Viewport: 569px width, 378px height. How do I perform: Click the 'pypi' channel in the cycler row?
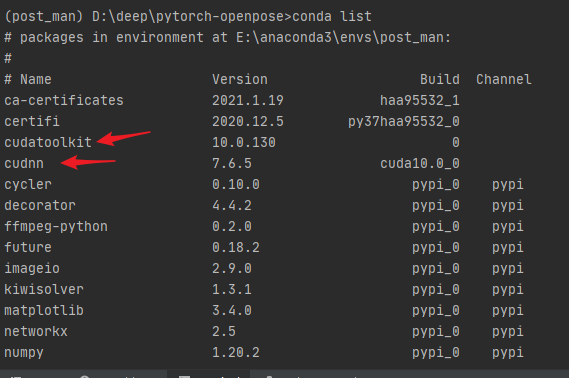click(508, 185)
